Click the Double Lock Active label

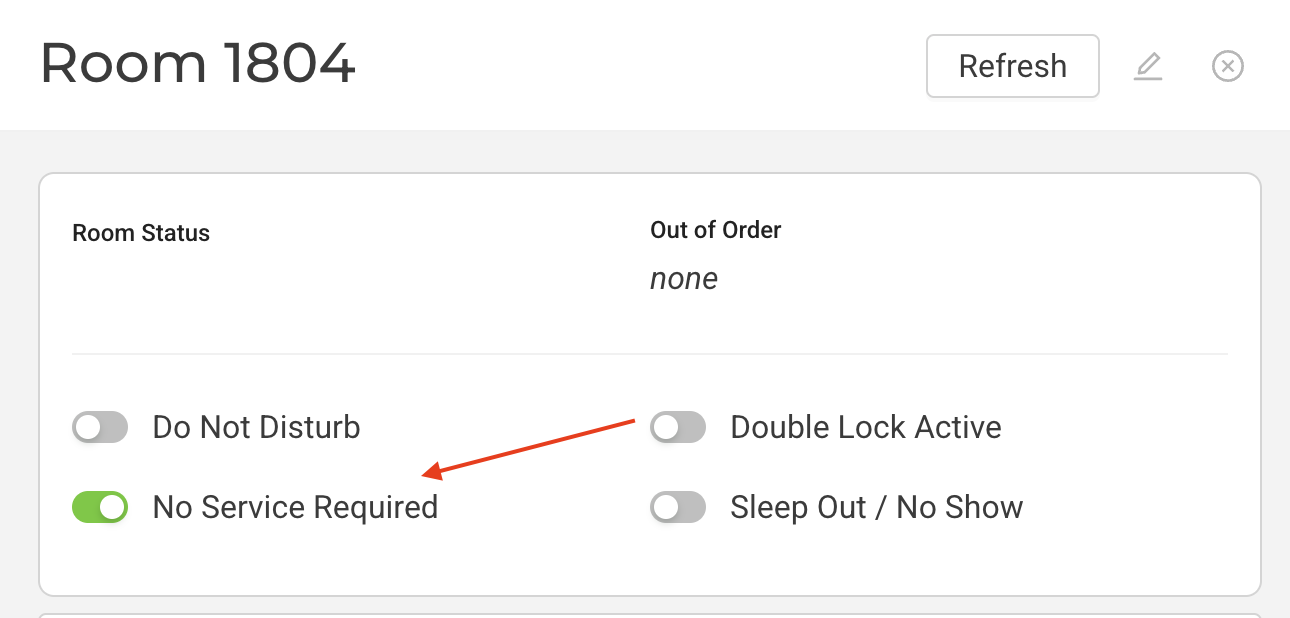tap(866, 428)
